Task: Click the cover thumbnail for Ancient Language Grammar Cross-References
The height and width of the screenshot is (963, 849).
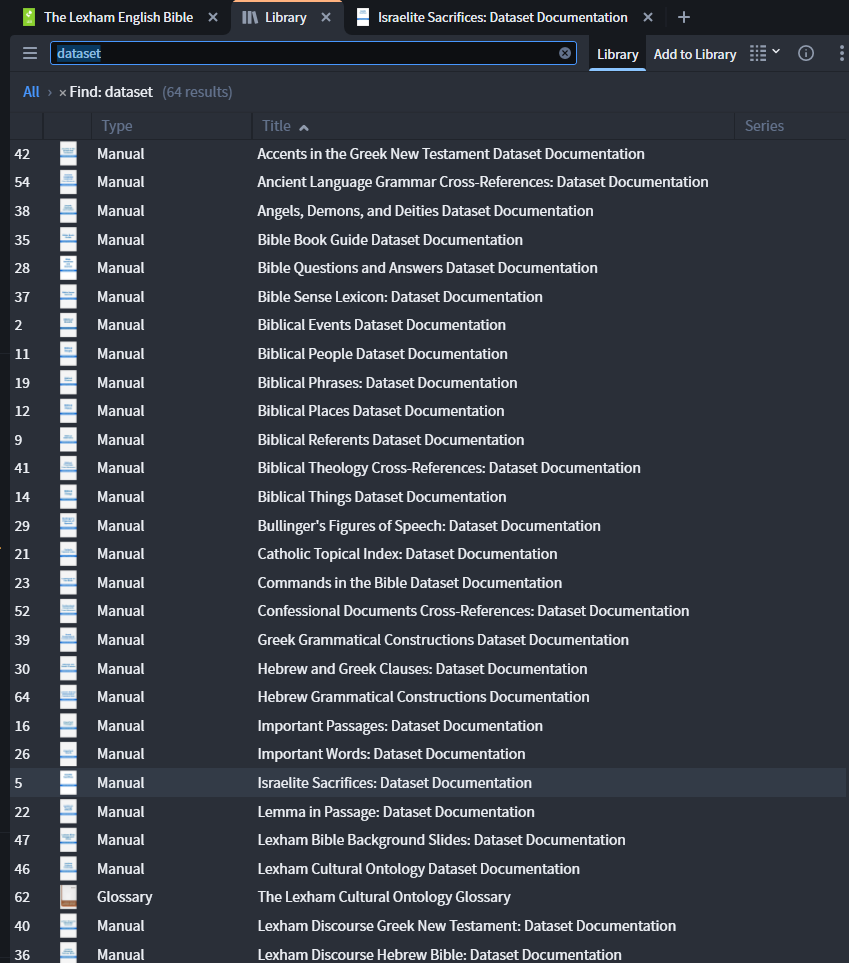Action: [68, 182]
